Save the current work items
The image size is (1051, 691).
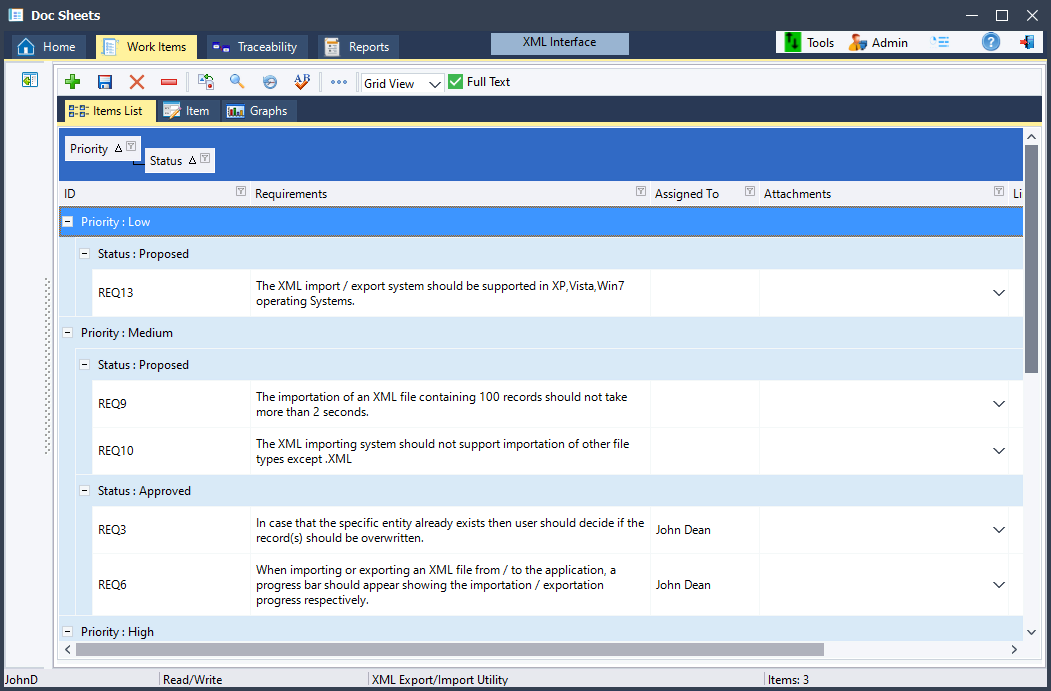coord(104,81)
